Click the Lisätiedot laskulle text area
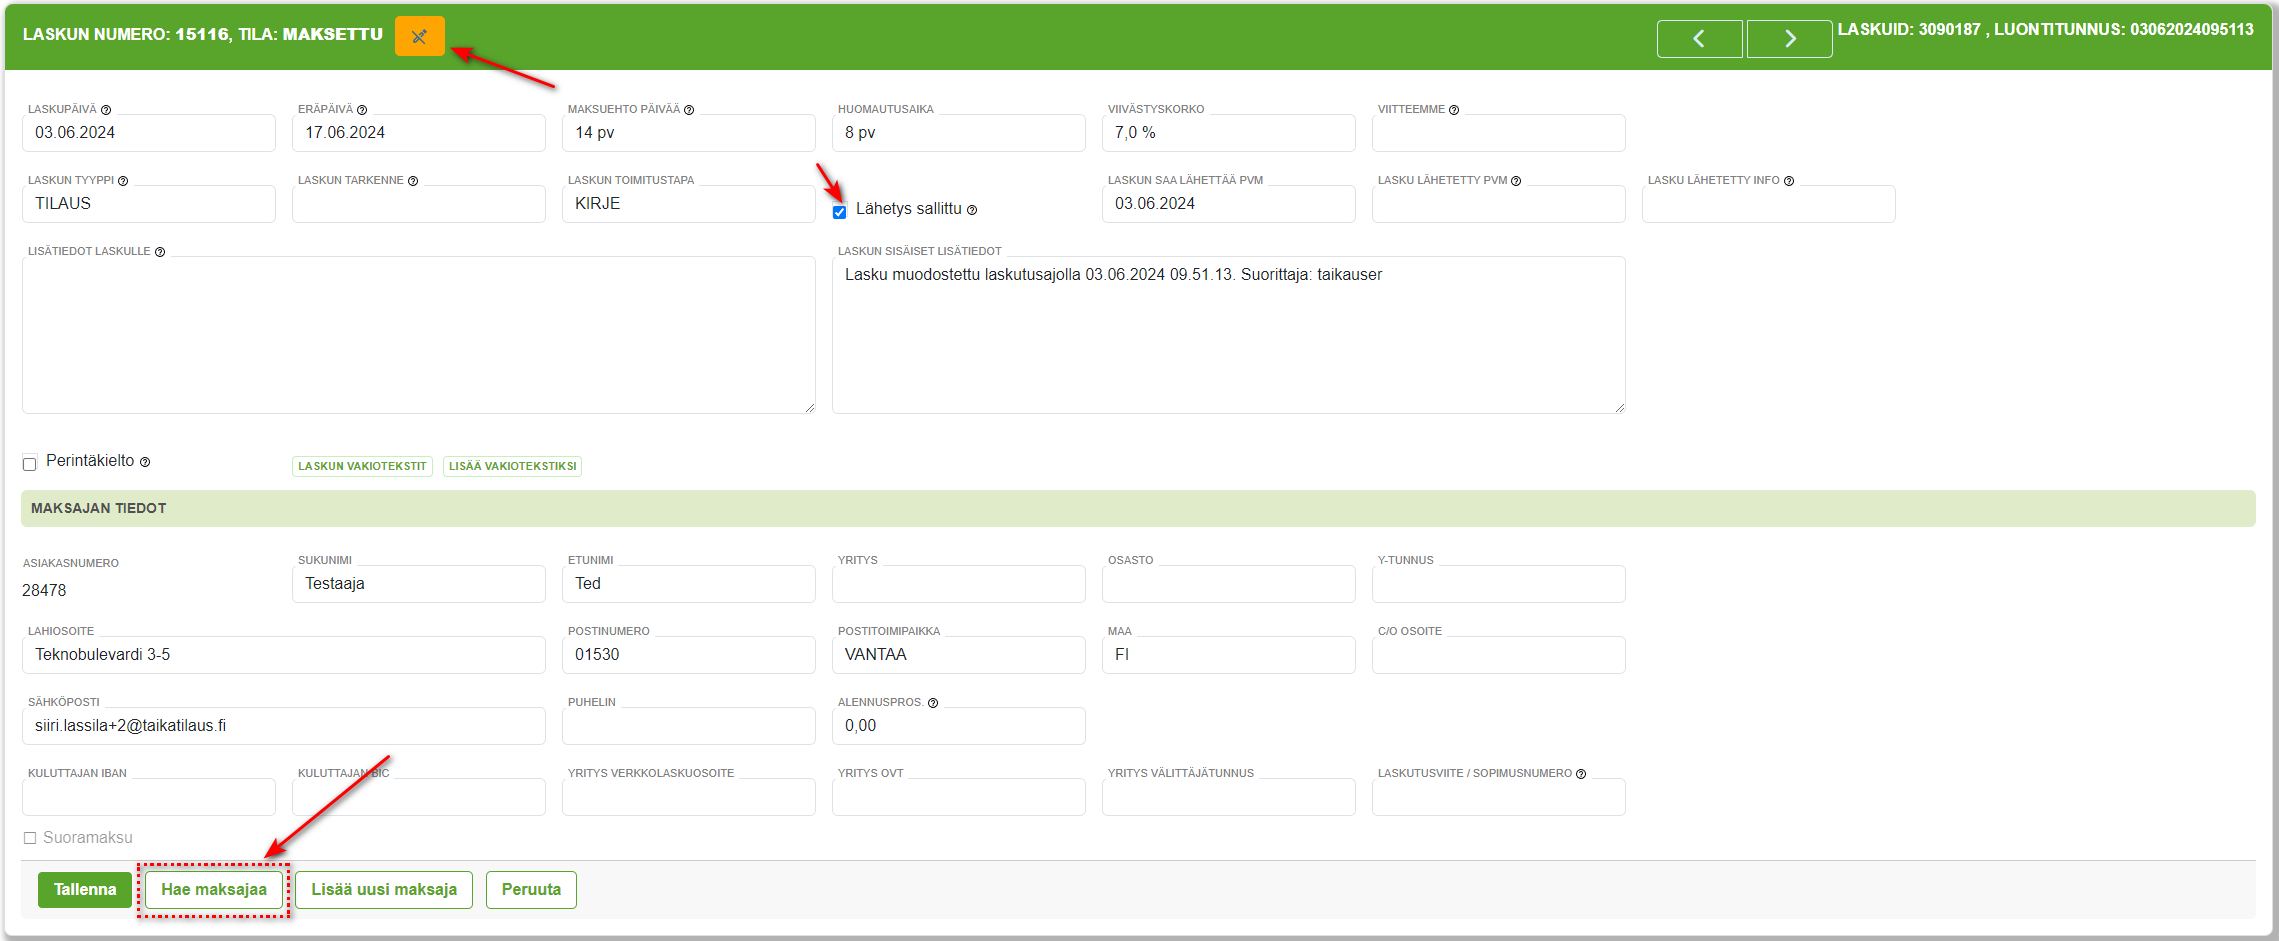 tap(419, 335)
